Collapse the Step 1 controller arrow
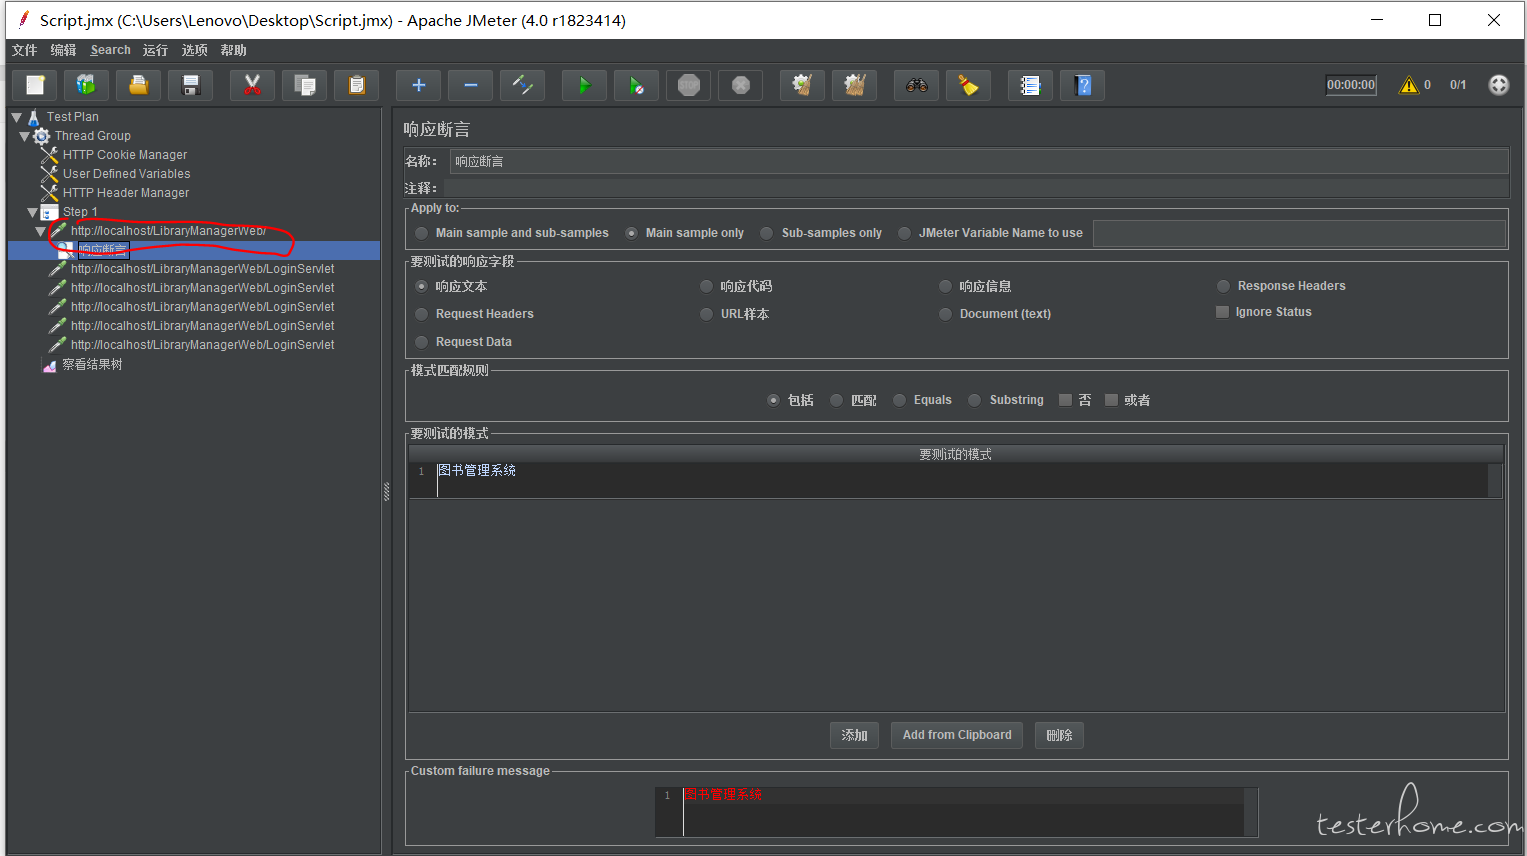The width and height of the screenshot is (1527, 856). click(x=32, y=212)
